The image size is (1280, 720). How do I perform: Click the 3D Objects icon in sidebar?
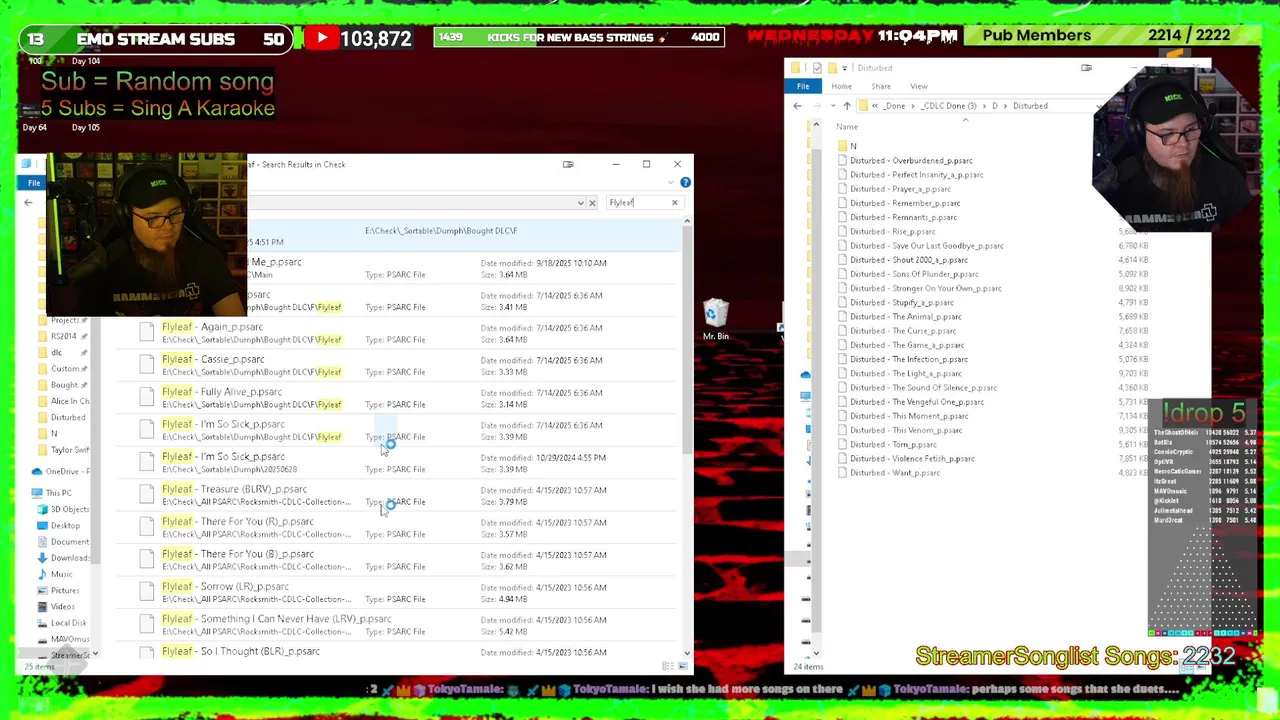(42, 509)
